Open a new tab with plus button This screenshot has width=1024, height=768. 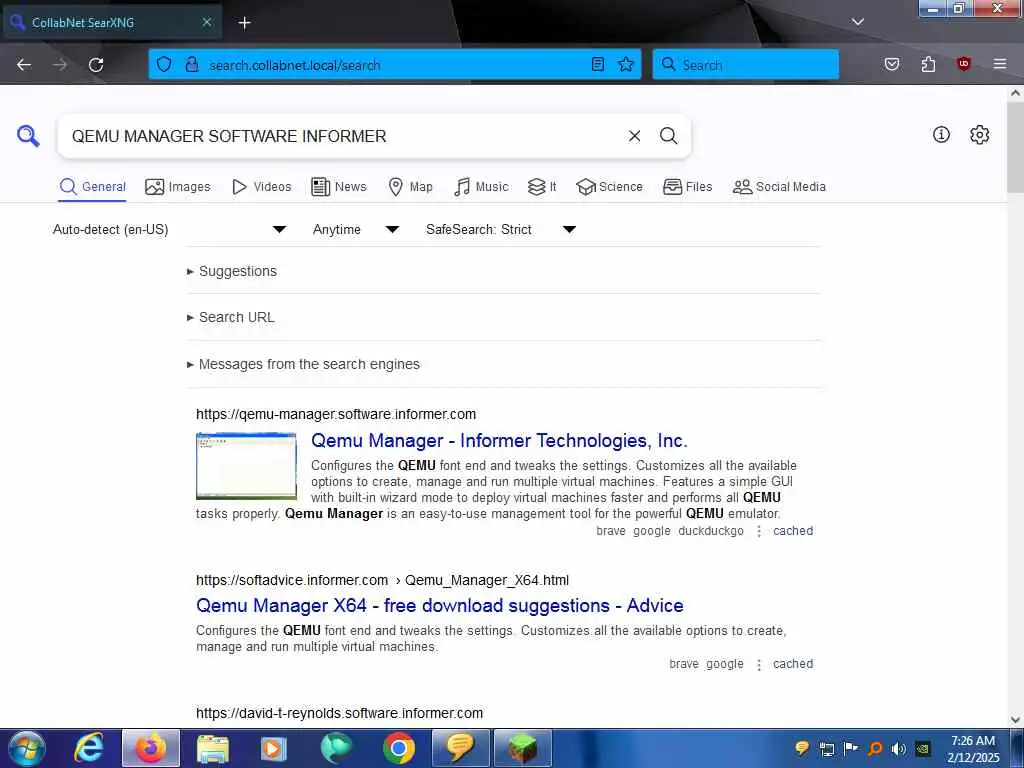(244, 23)
